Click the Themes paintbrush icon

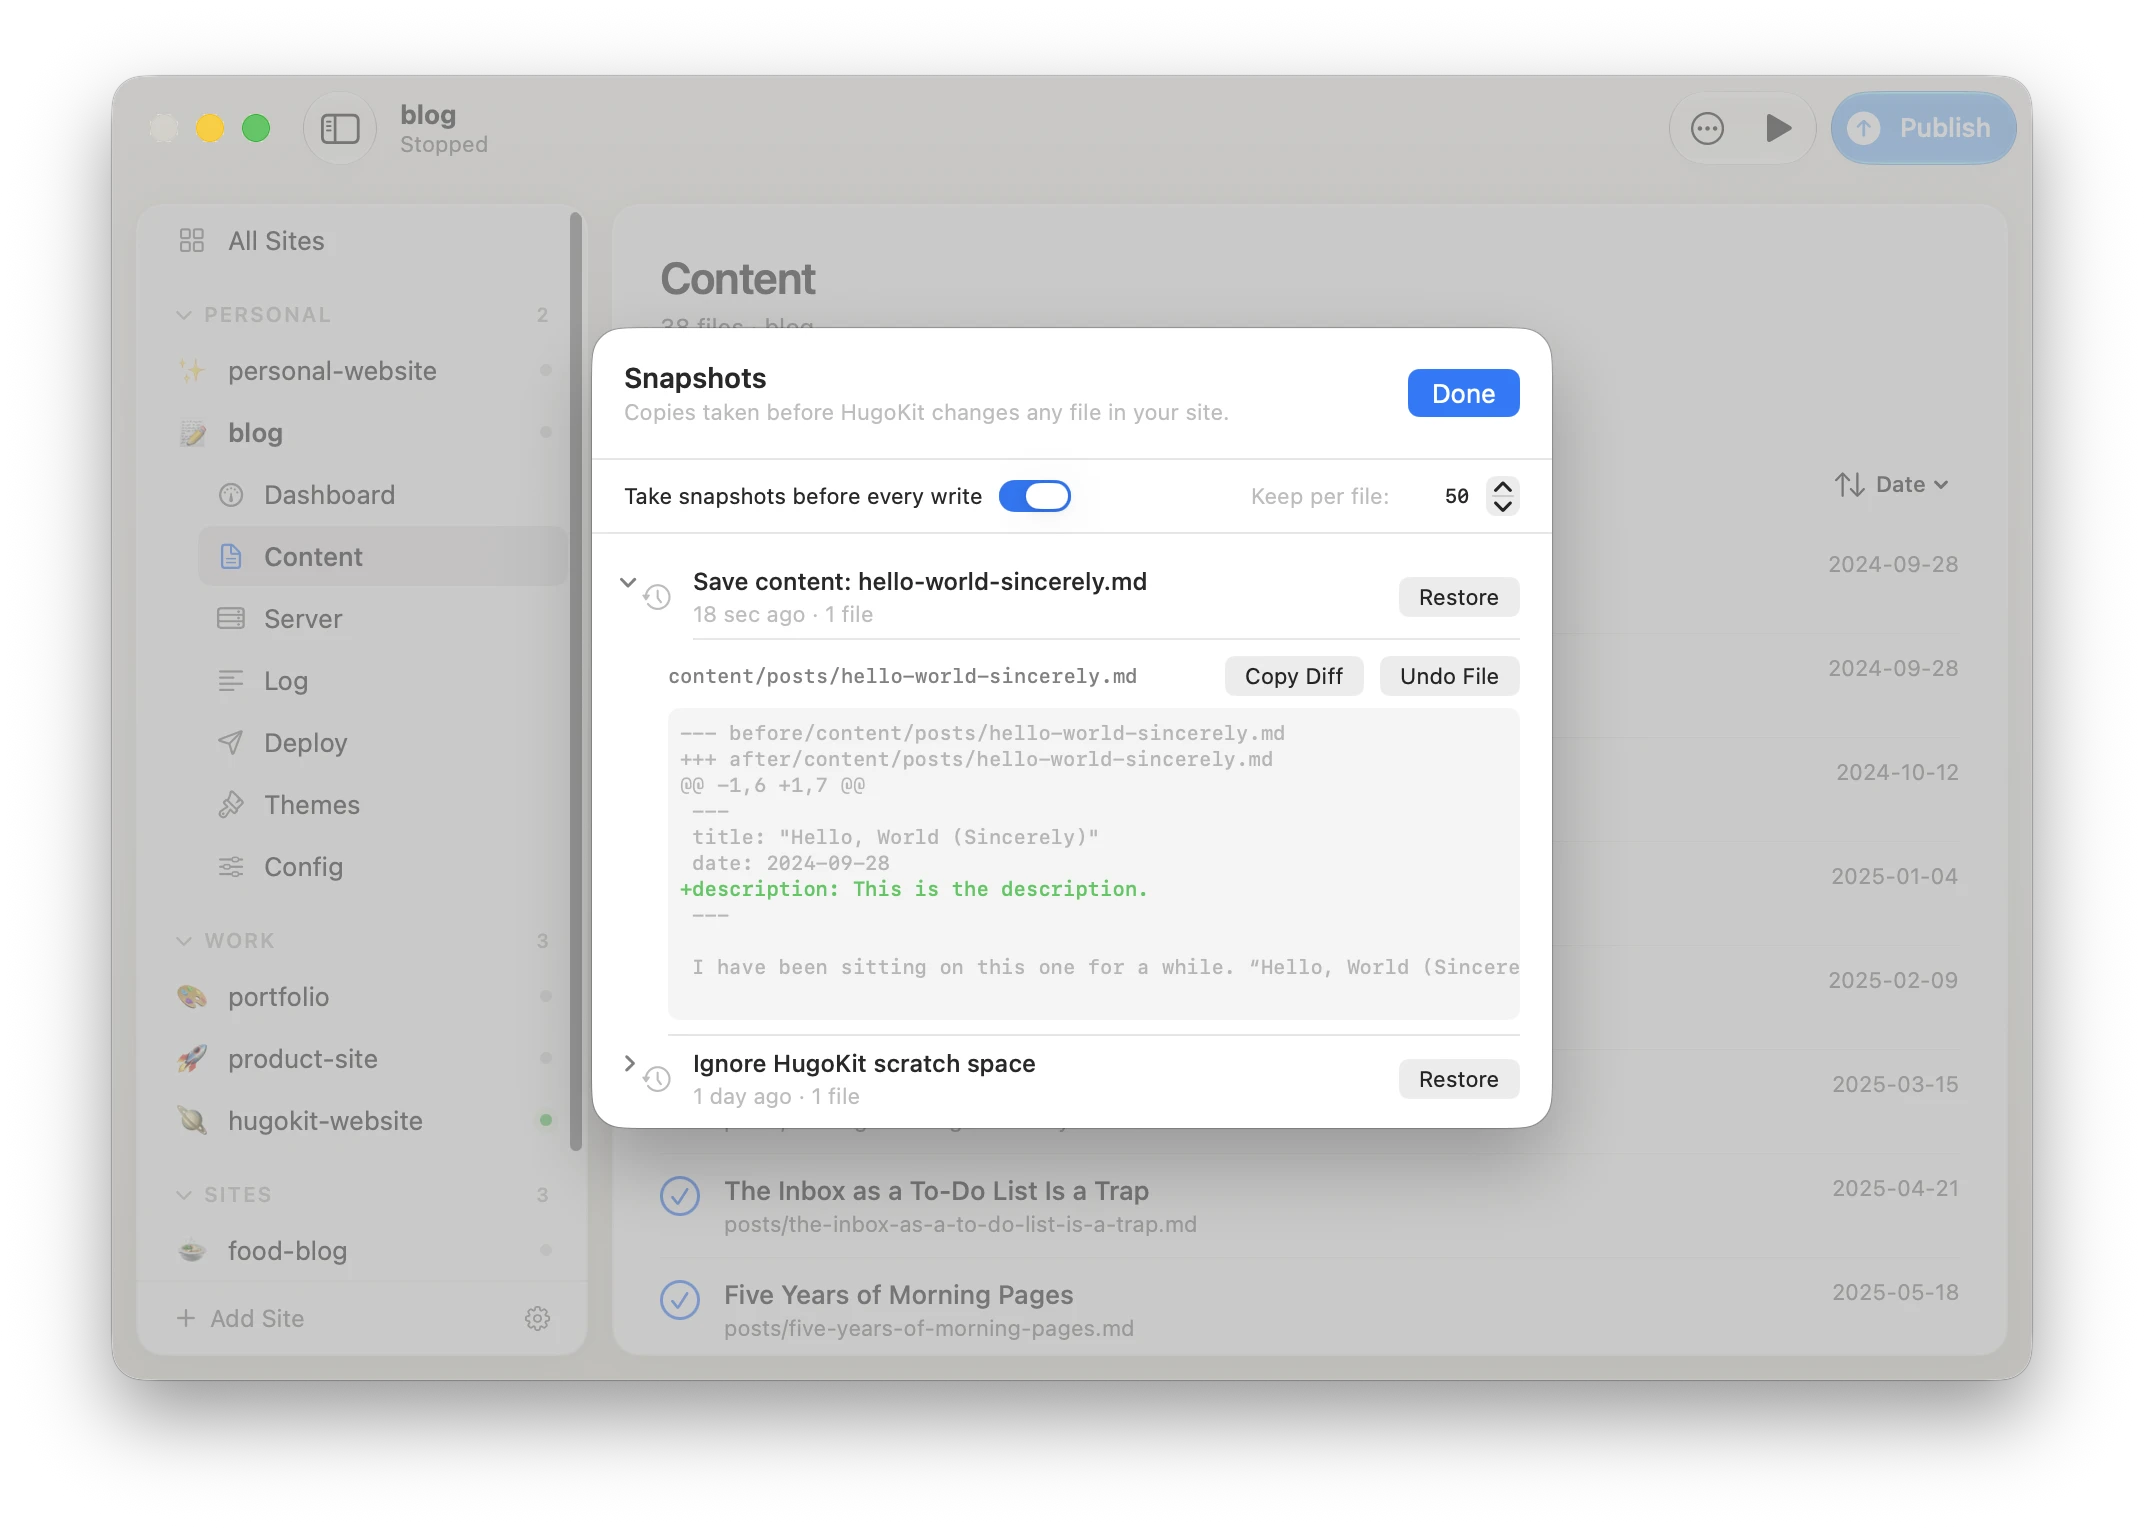231,805
